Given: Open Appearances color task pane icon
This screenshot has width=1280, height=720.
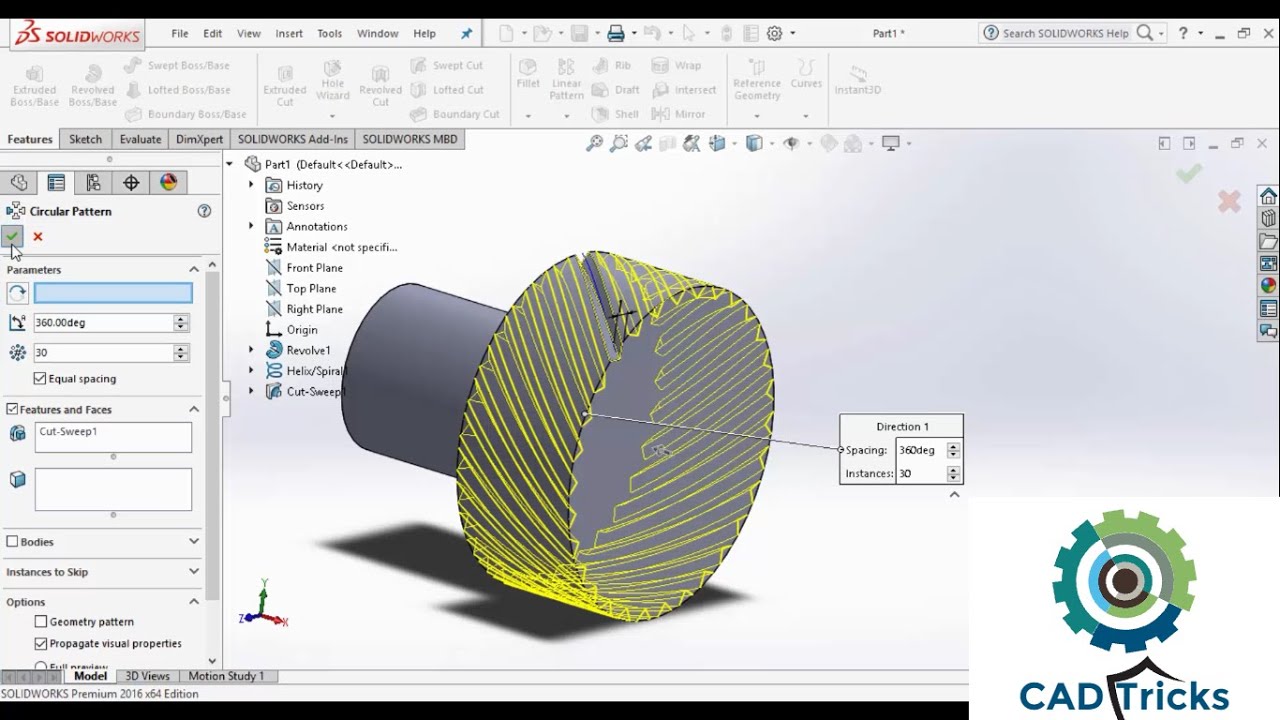Looking at the screenshot, I should click(x=1268, y=286).
